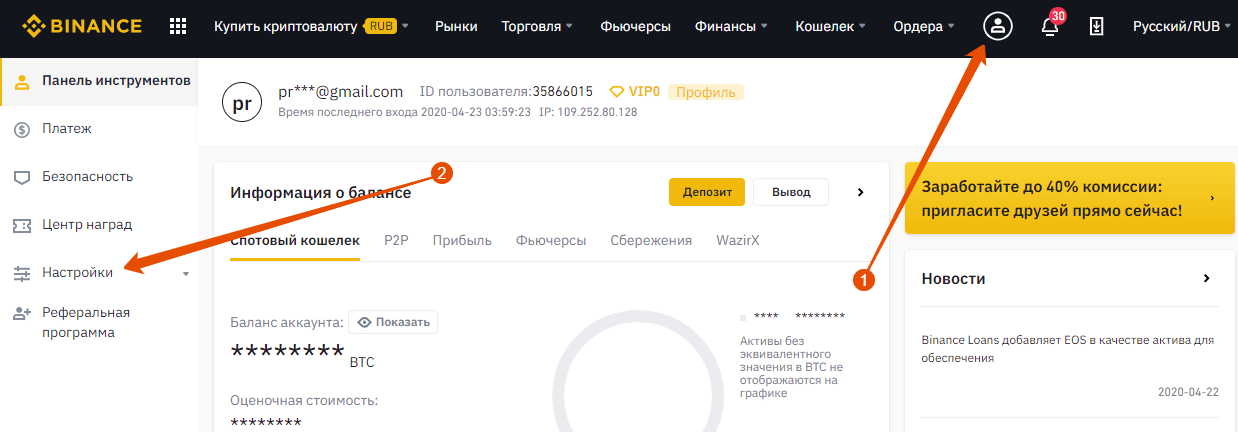Click the user ID 35866015
The width and height of the screenshot is (1238, 432).
pyautogui.click(x=562, y=92)
